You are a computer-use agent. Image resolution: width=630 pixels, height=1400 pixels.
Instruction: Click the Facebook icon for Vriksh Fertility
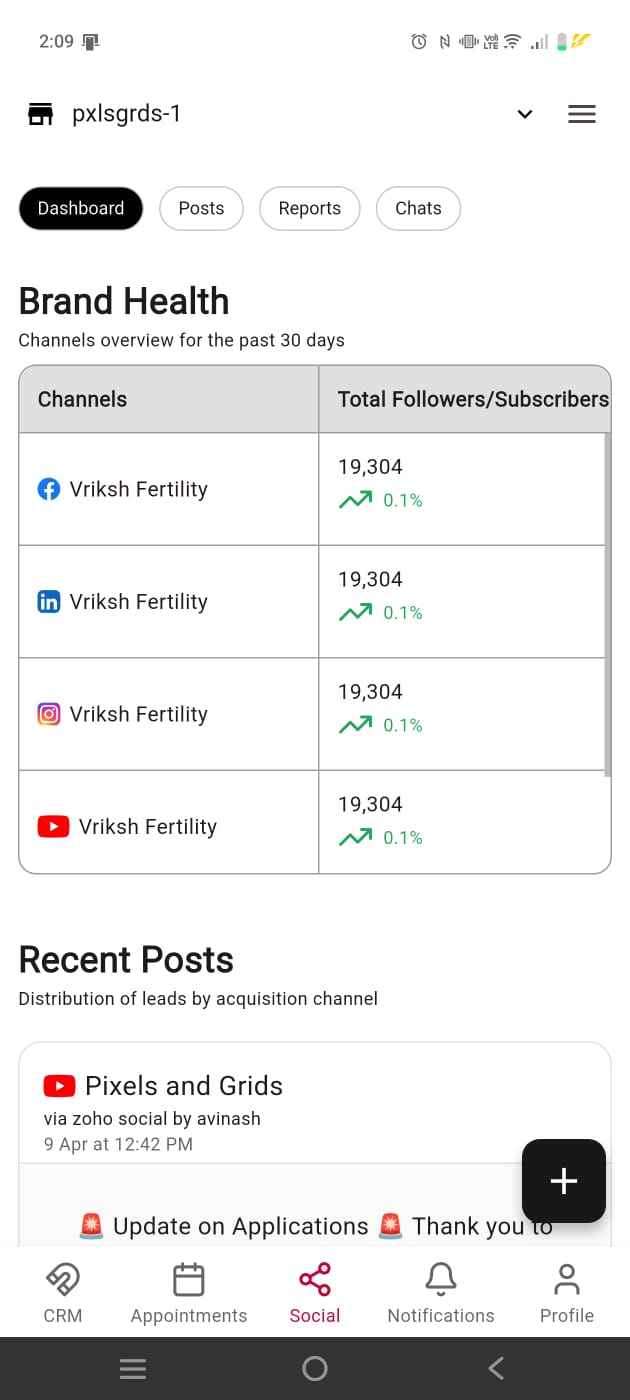[48, 489]
